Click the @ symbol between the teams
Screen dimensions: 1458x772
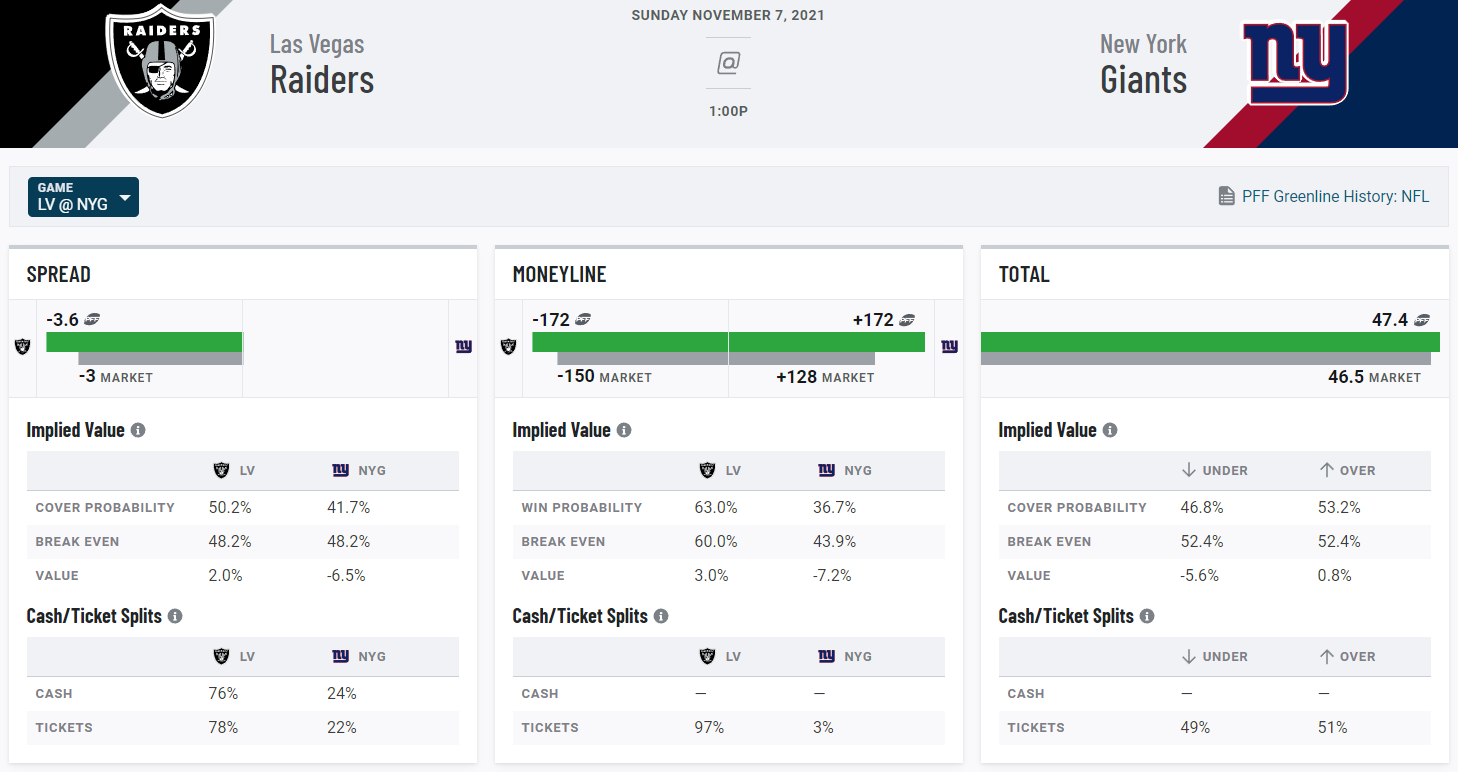(x=728, y=63)
